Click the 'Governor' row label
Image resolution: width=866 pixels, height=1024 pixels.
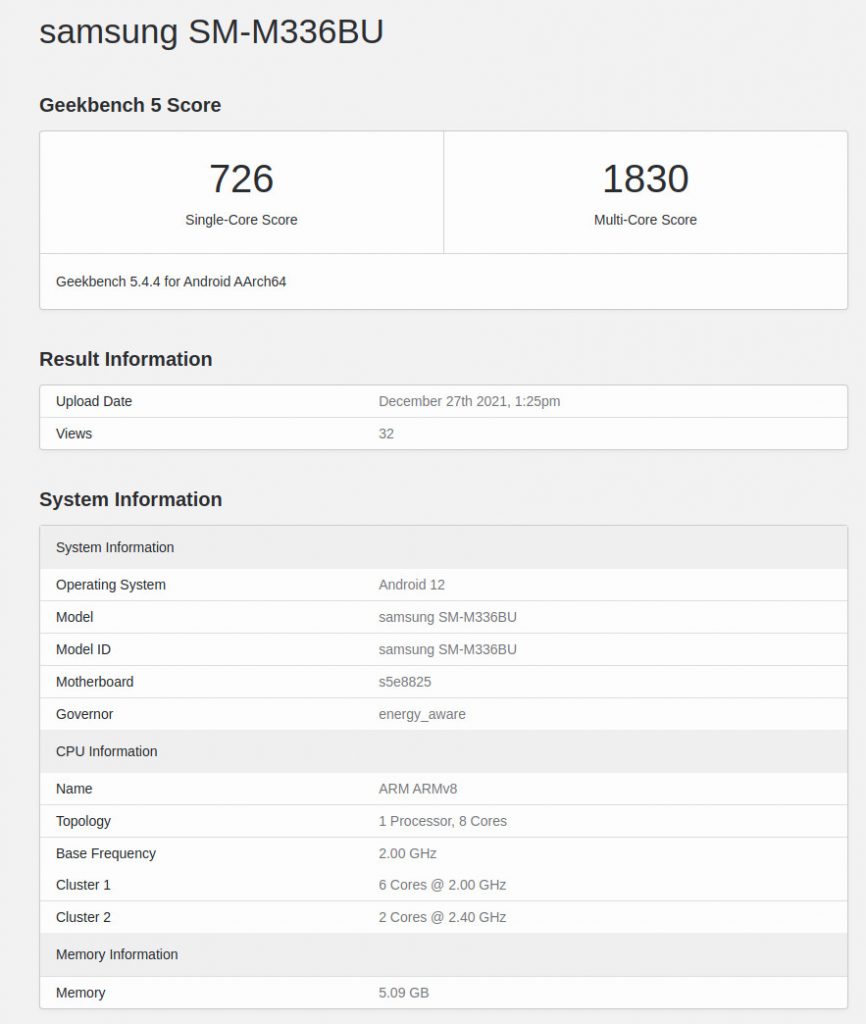[84, 714]
